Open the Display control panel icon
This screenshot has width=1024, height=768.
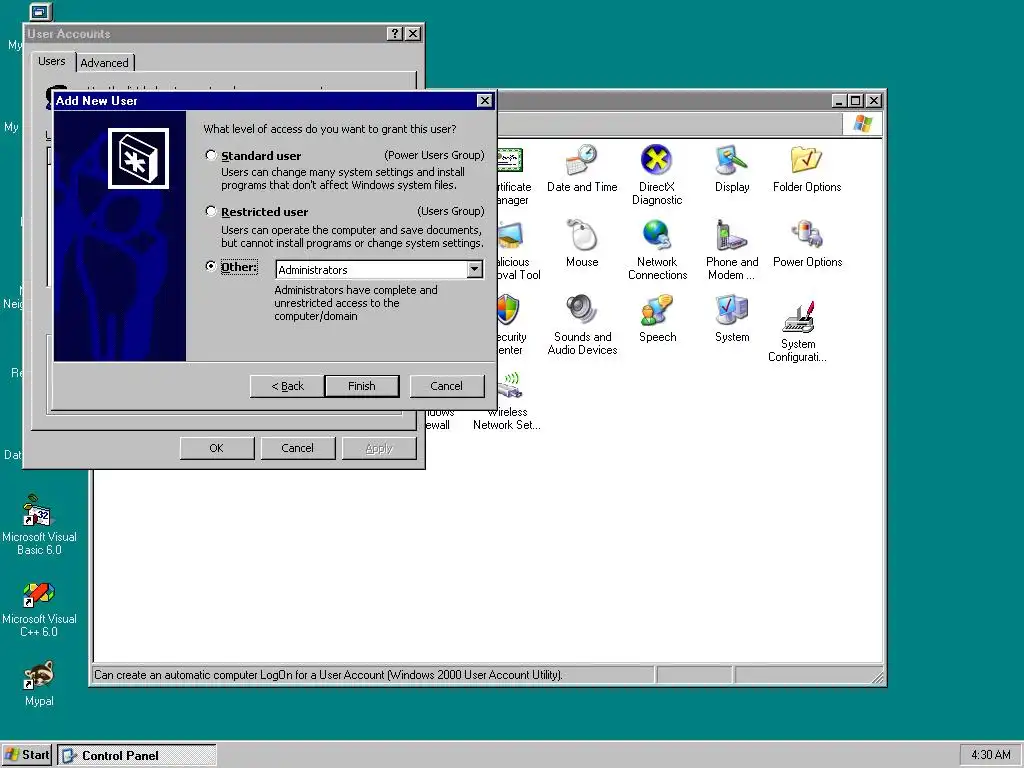731,168
